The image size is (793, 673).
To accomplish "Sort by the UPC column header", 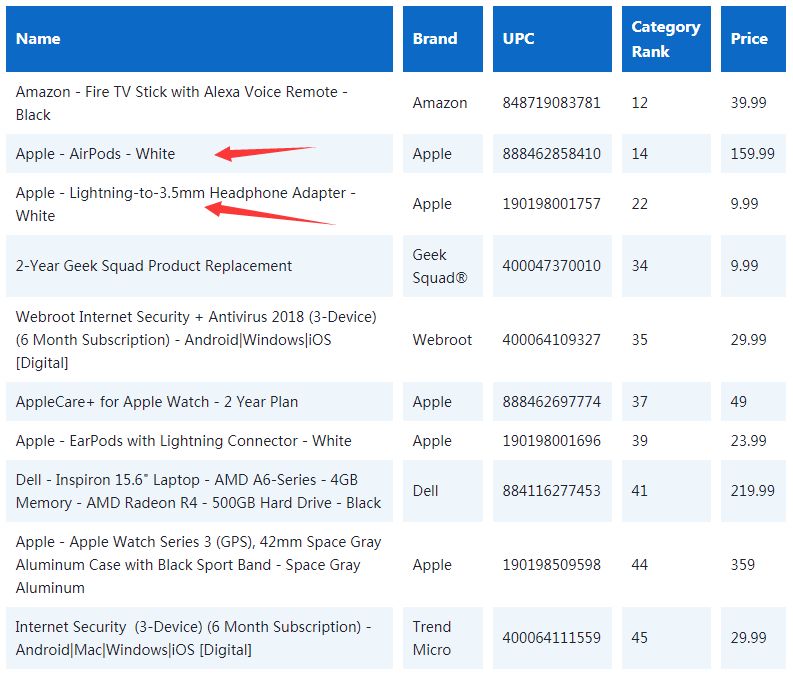I will pyautogui.click(x=519, y=39).
